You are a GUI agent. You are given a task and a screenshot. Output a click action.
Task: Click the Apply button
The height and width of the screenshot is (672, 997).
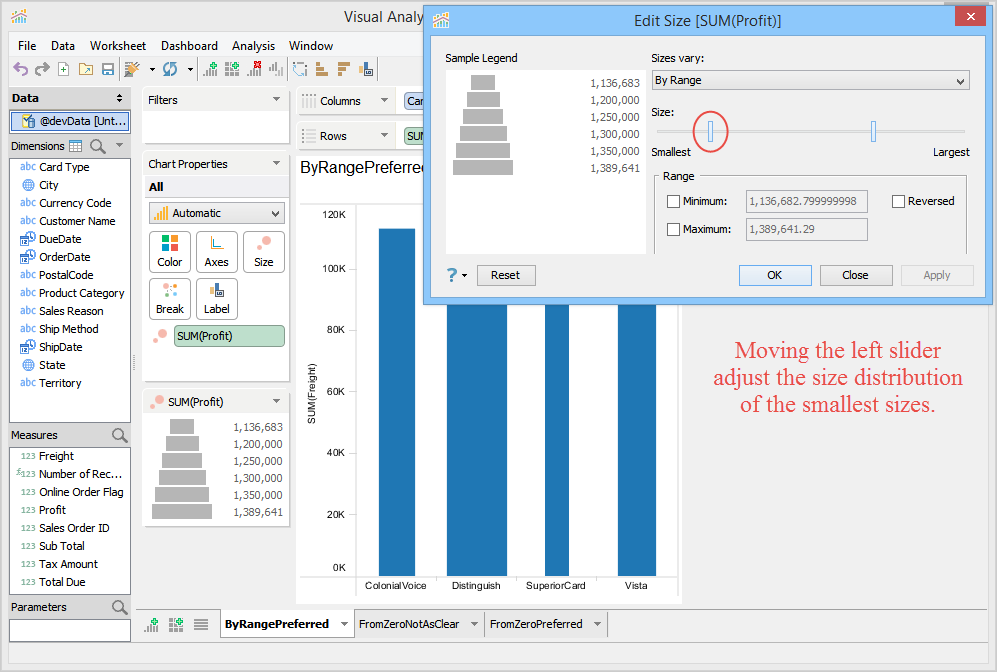pyautogui.click(x=937, y=275)
